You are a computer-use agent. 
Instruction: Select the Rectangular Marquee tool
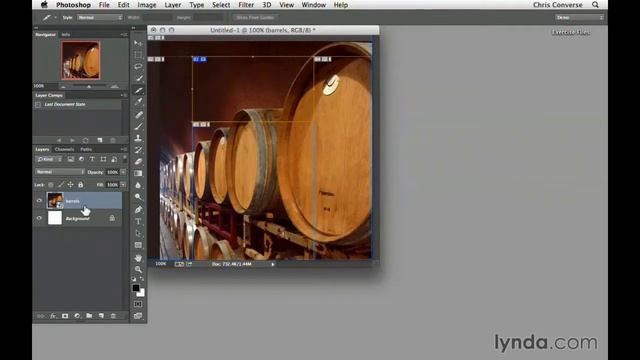pos(138,55)
